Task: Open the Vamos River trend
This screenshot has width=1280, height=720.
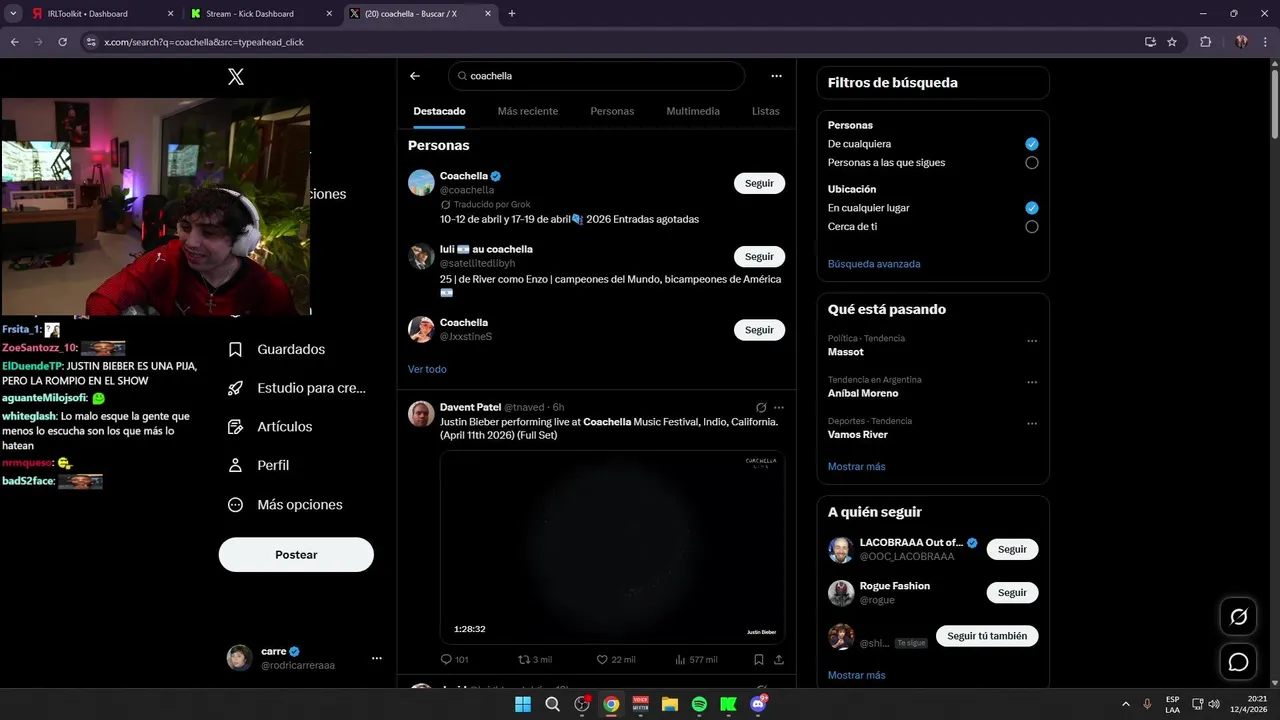Action: 858,435
